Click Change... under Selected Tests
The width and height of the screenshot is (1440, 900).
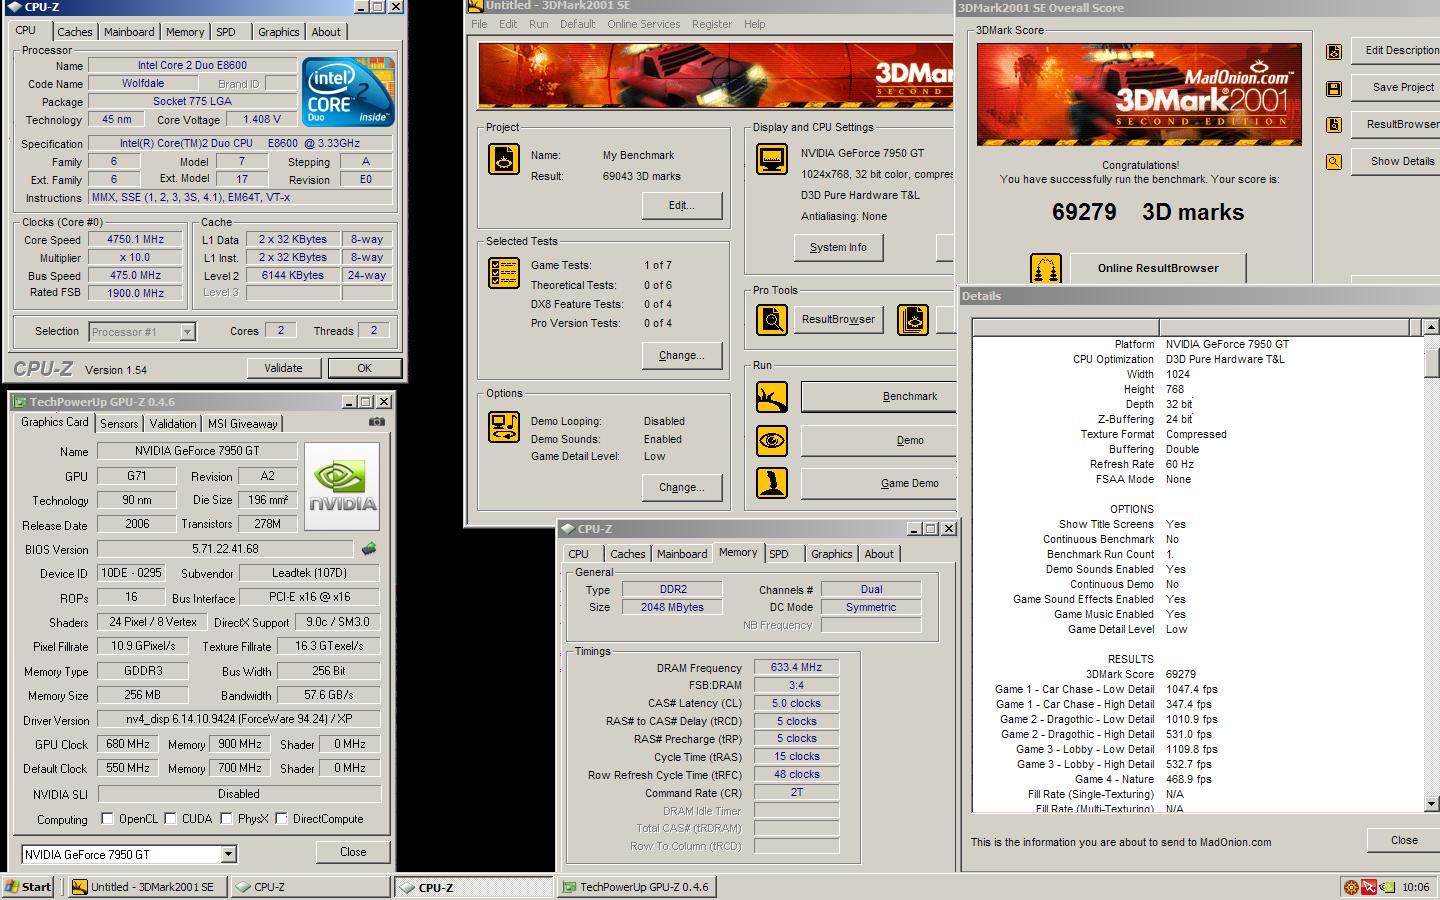[x=681, y=355]
